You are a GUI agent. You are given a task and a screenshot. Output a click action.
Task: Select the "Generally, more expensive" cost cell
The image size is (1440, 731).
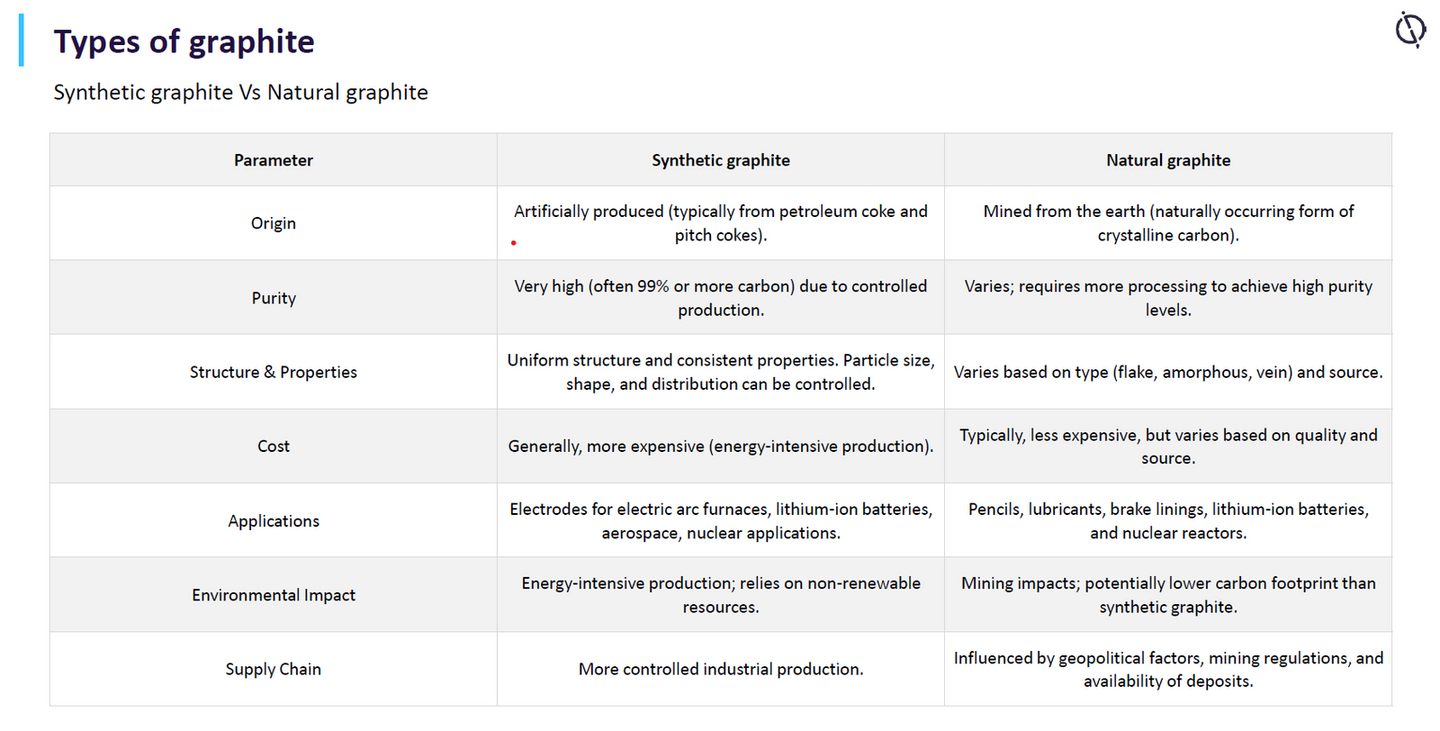(720, 446)
